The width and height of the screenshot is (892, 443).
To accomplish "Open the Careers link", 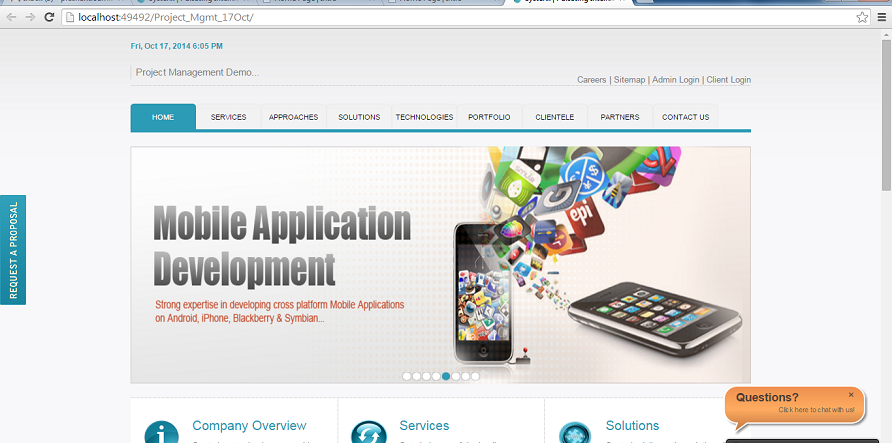I will (x=592, y=80).
